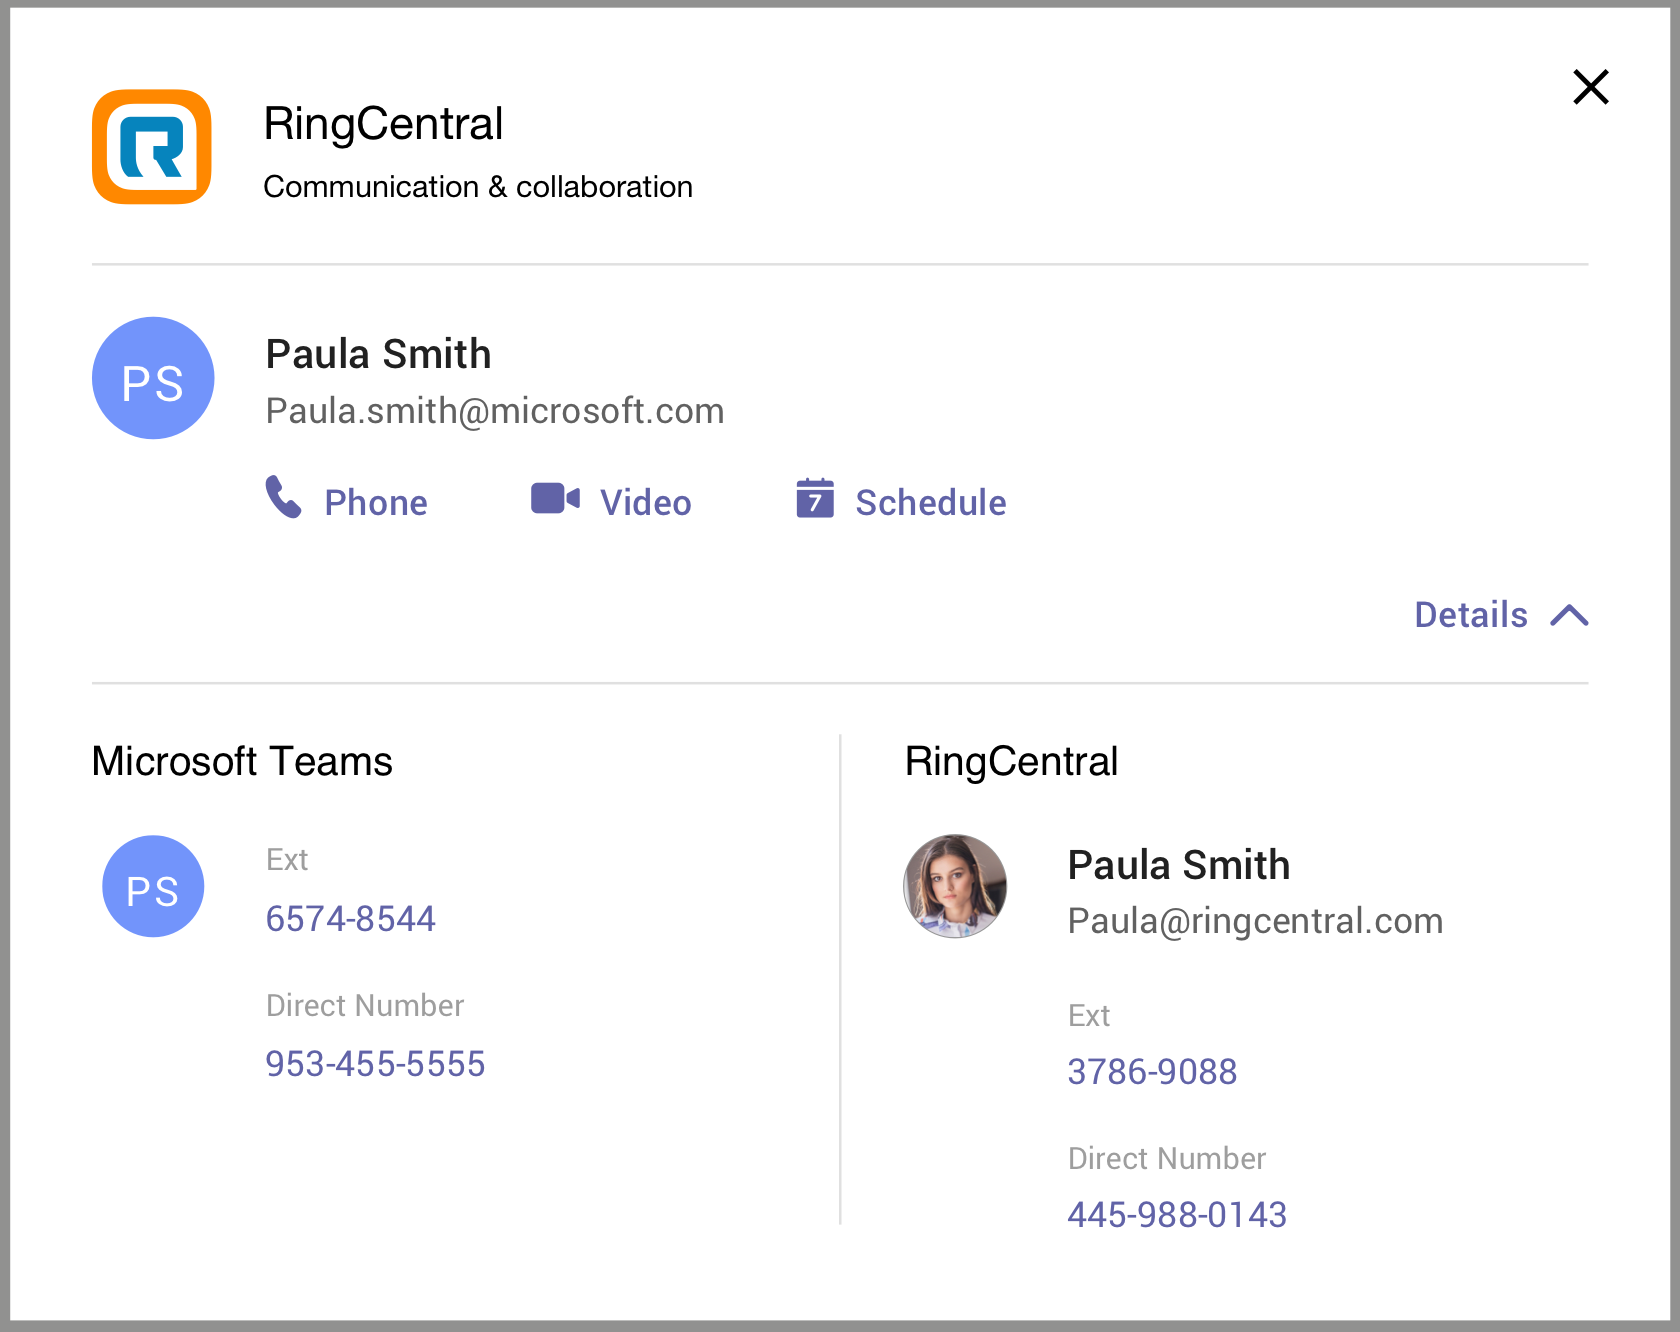Click the RingCentral app logo
Viewport: 1680px width, 1332px height.
pyautogui.click(x=152, y=147)
